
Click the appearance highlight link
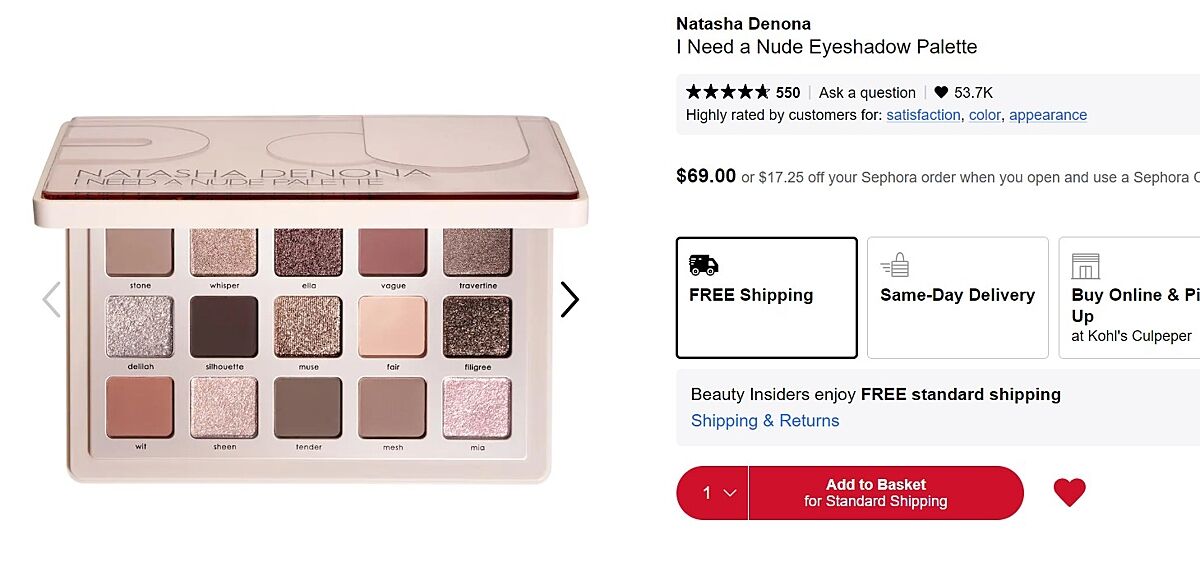click(x=1047, y=115)
